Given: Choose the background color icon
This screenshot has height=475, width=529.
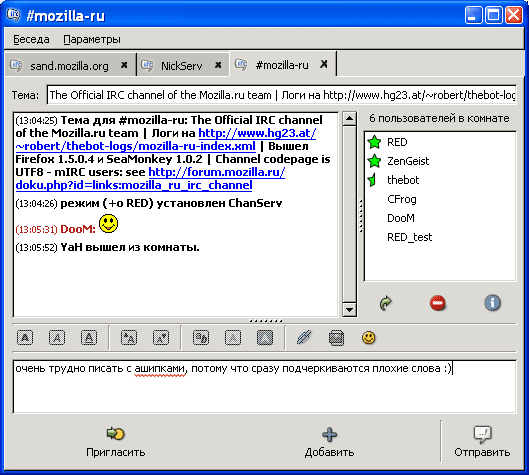Looking at the screenshot, I should coord(265,338).
